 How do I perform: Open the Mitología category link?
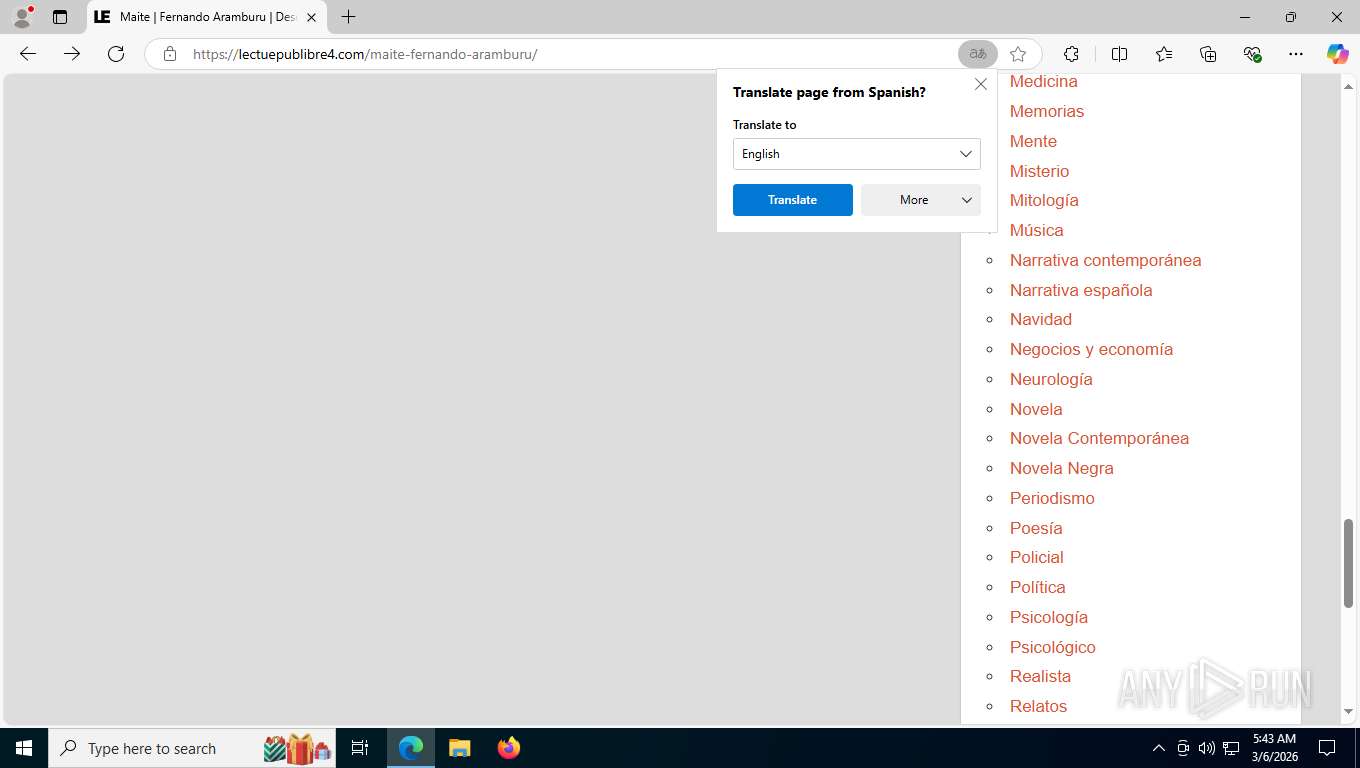(1044, 200)
